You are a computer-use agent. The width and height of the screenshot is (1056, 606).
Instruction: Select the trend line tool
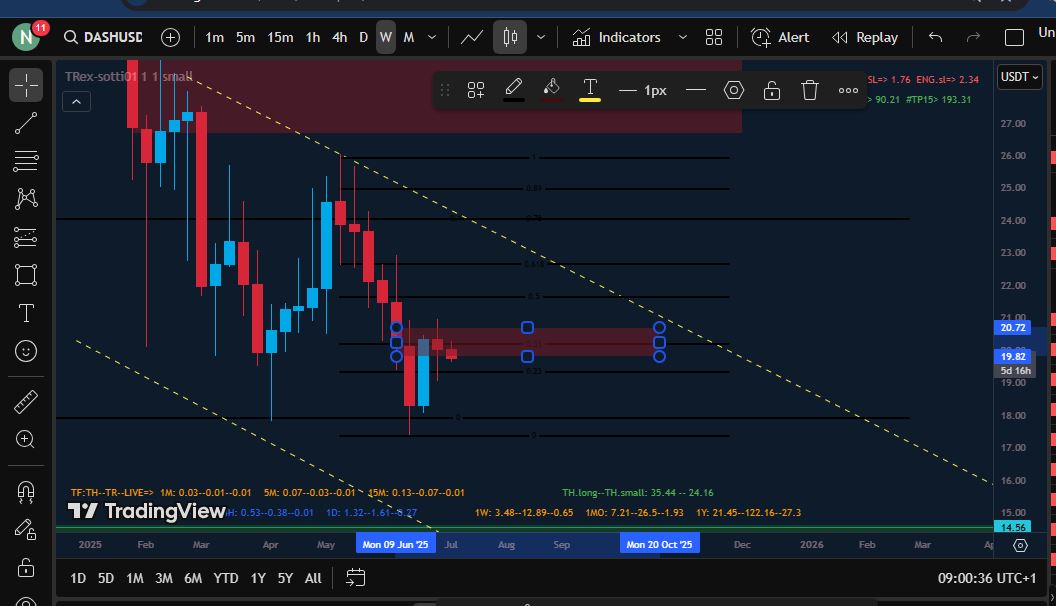[26, 123]
